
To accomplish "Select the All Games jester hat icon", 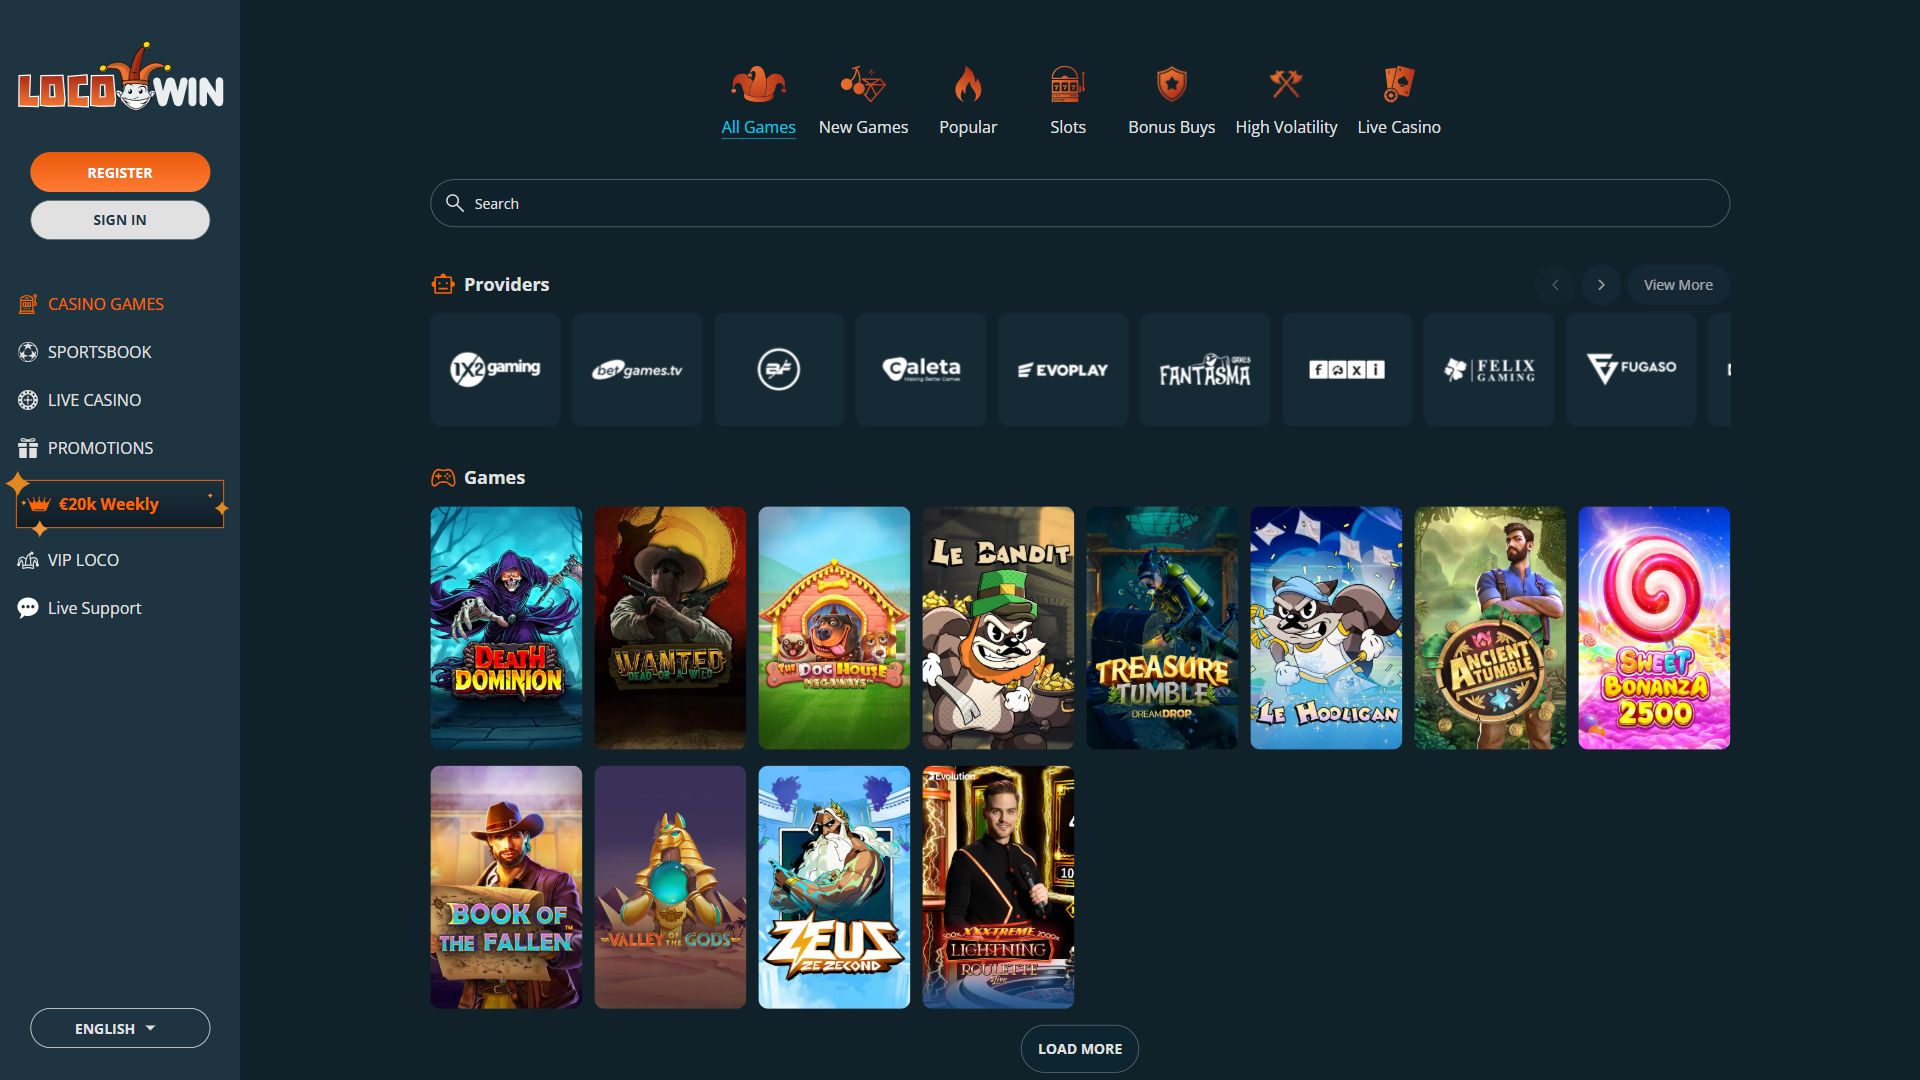I will click(x=758, y=84).
